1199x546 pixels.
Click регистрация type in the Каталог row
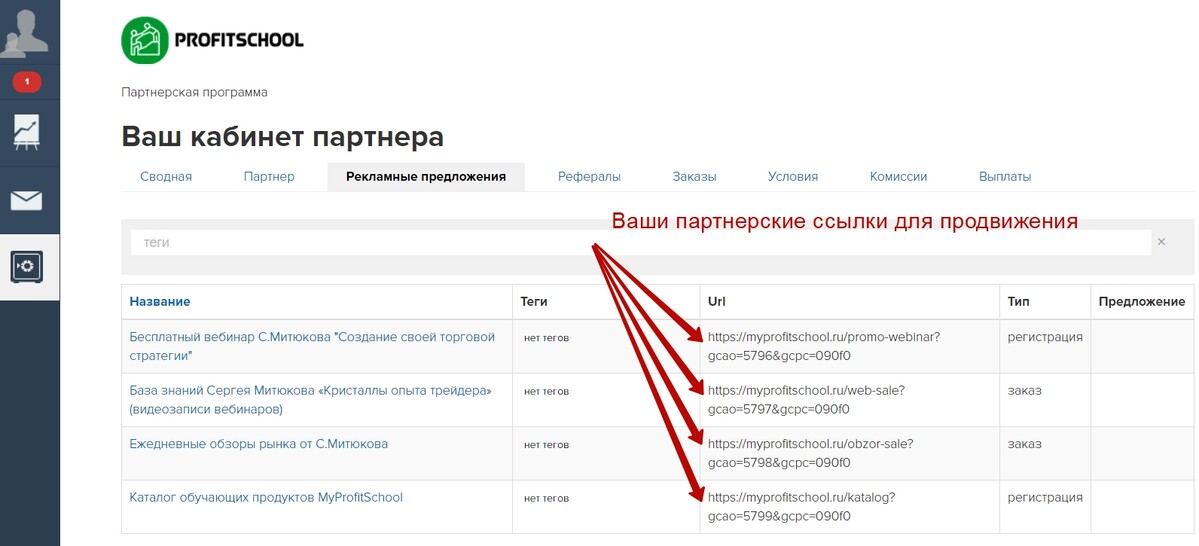pyautogui.click(x=1045, y=498)
